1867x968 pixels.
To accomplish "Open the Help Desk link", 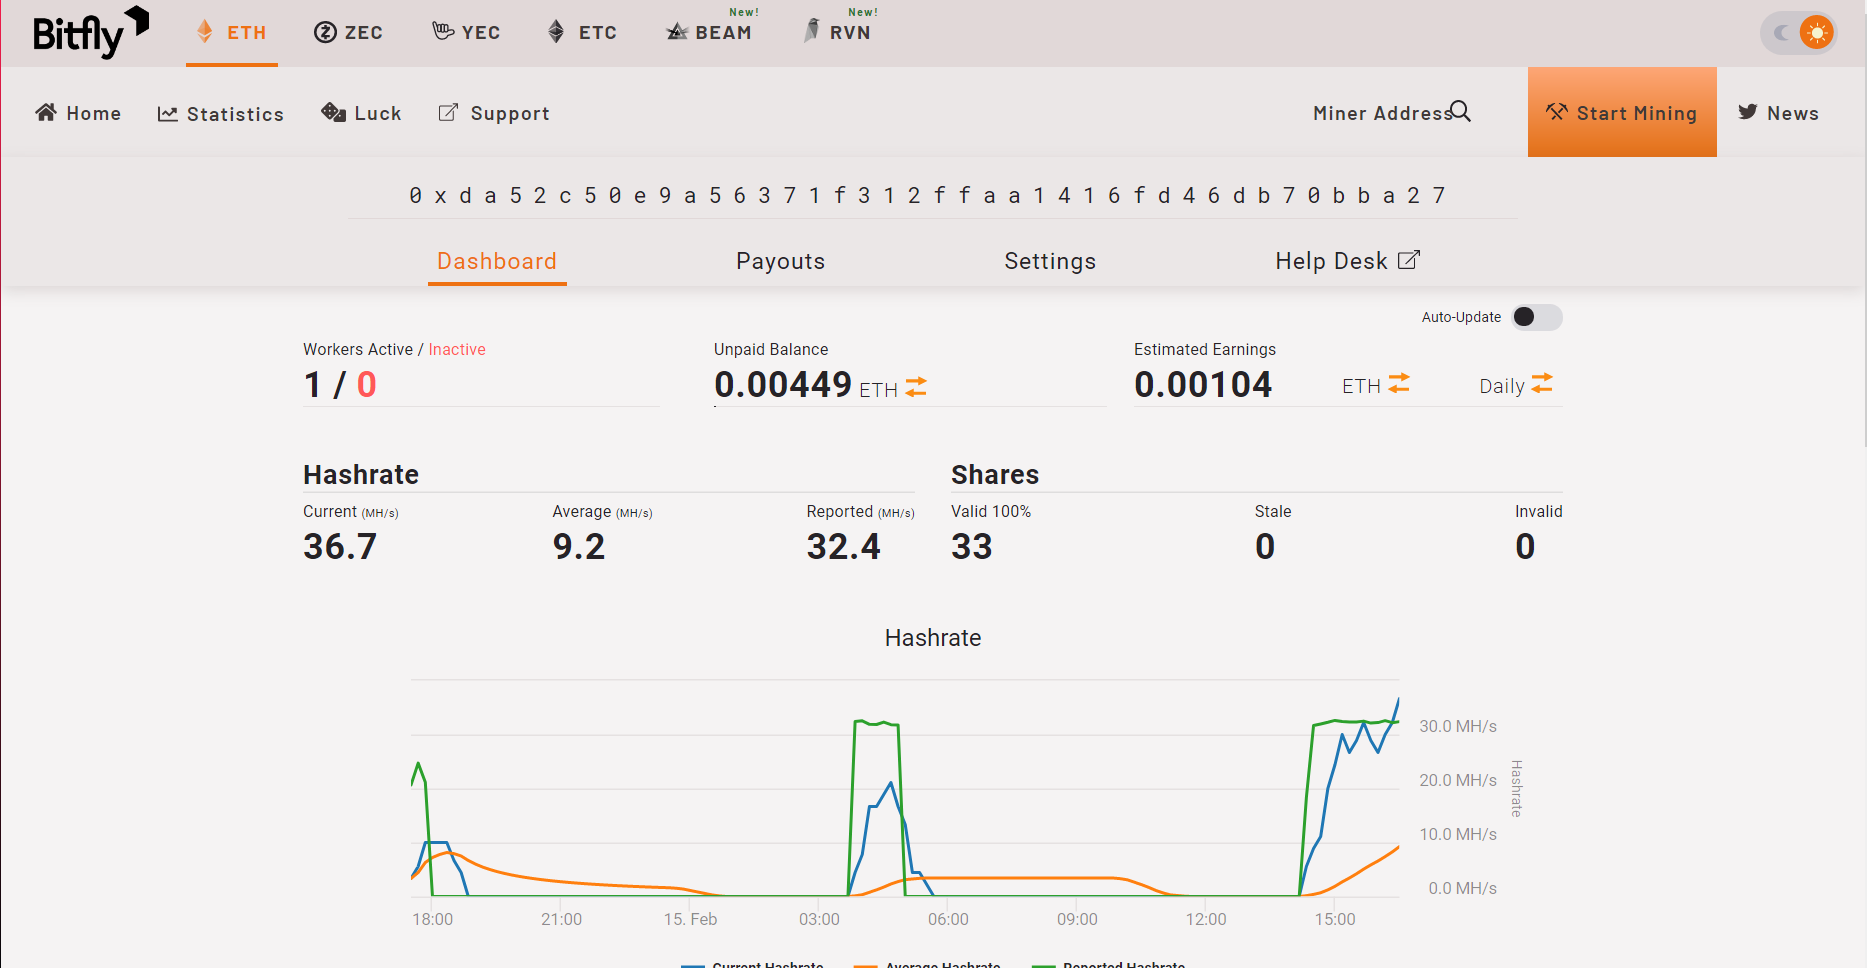I will [1347, 262].
